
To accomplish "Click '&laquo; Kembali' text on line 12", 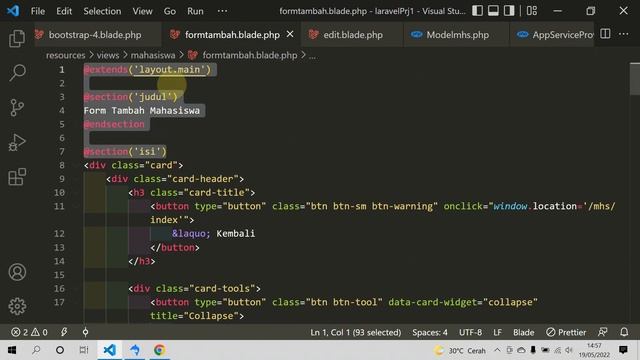I will coord(213,233).
